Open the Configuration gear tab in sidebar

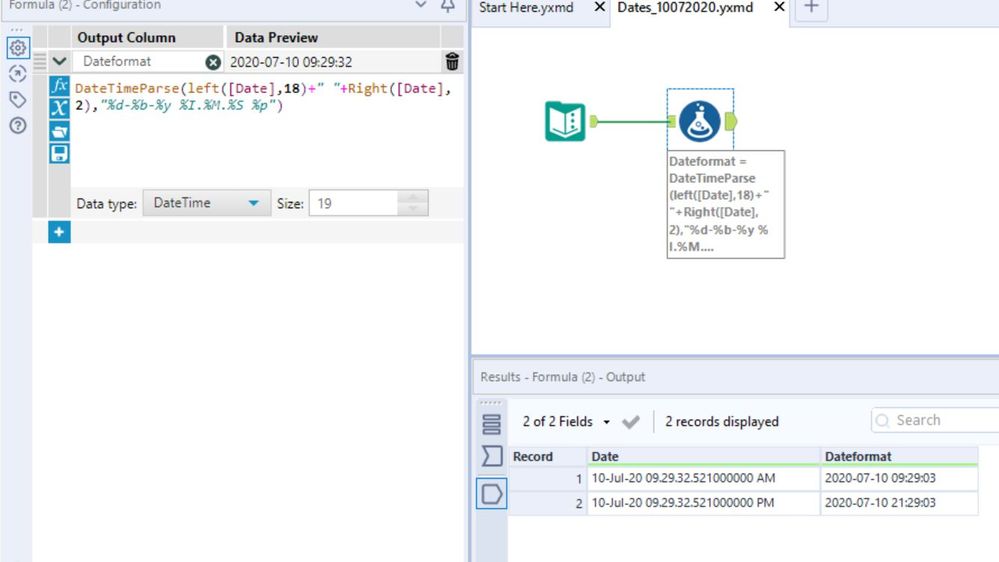tap(18, 48)
